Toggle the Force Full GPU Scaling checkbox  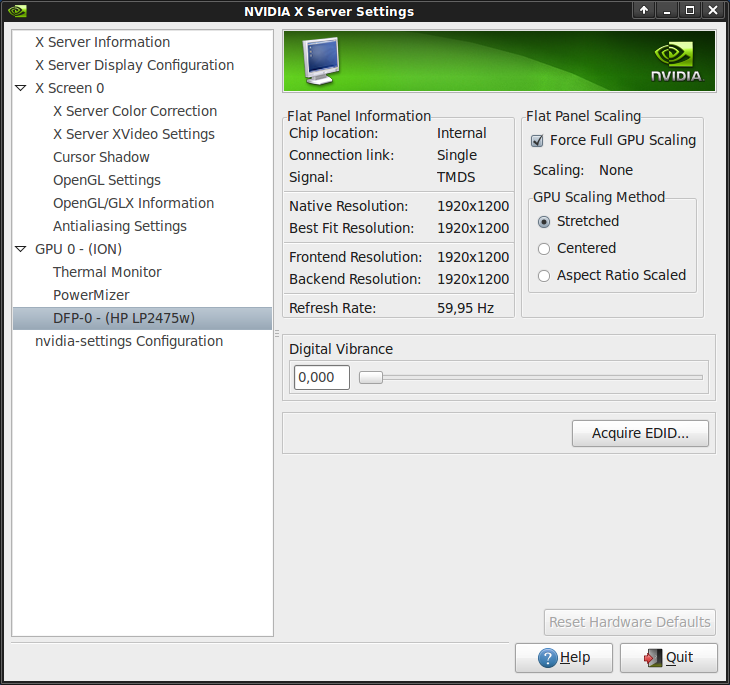(x=537, y=141)
